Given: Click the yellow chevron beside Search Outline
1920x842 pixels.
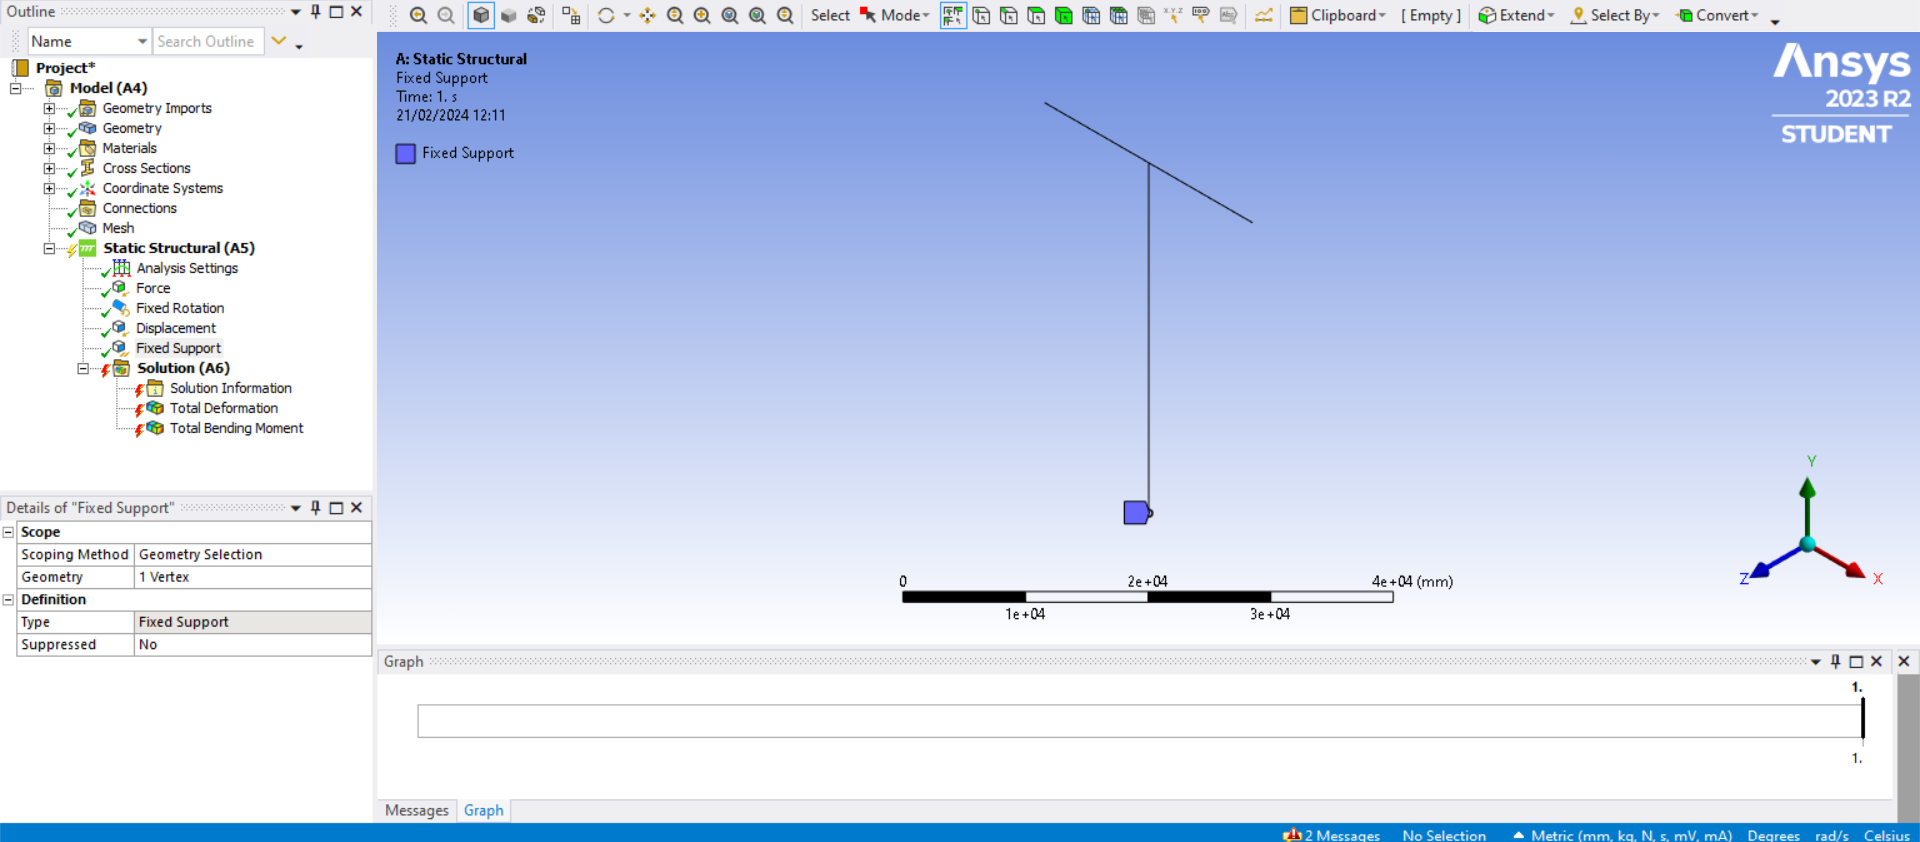Looking at the screenshot, I should tap(279, 41).
